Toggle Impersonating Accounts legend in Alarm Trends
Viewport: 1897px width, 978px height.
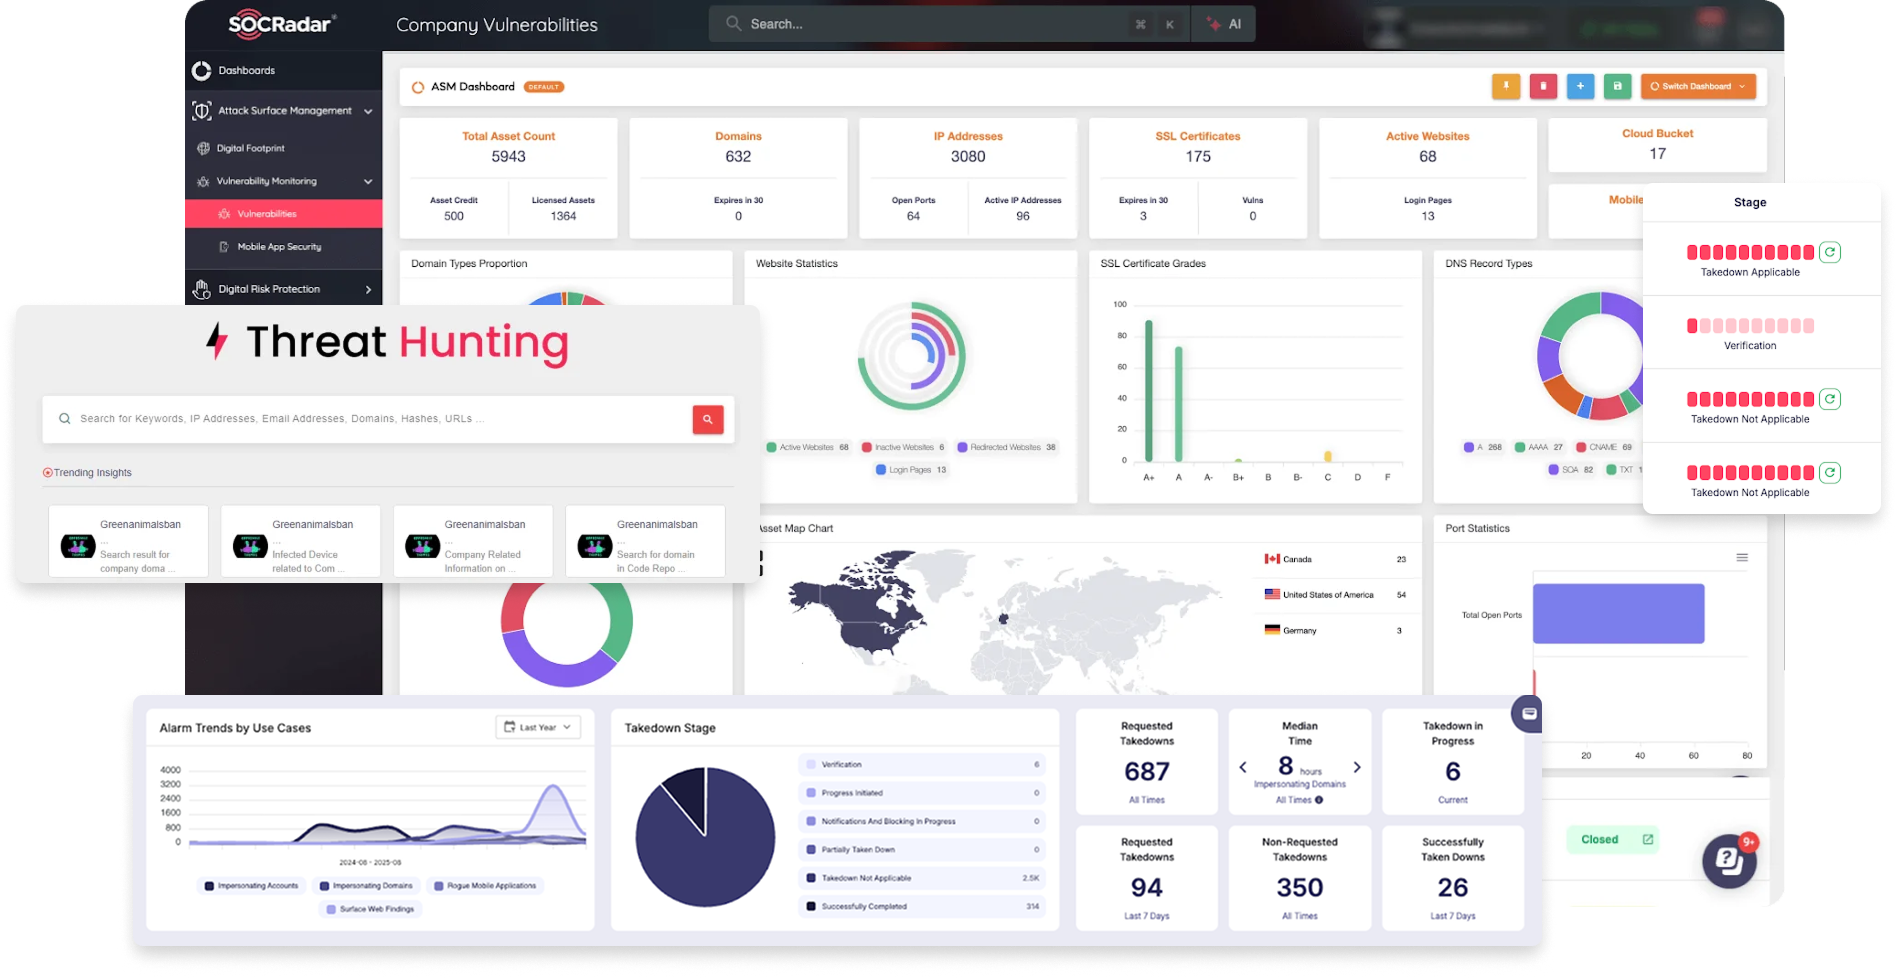point(251,886)
